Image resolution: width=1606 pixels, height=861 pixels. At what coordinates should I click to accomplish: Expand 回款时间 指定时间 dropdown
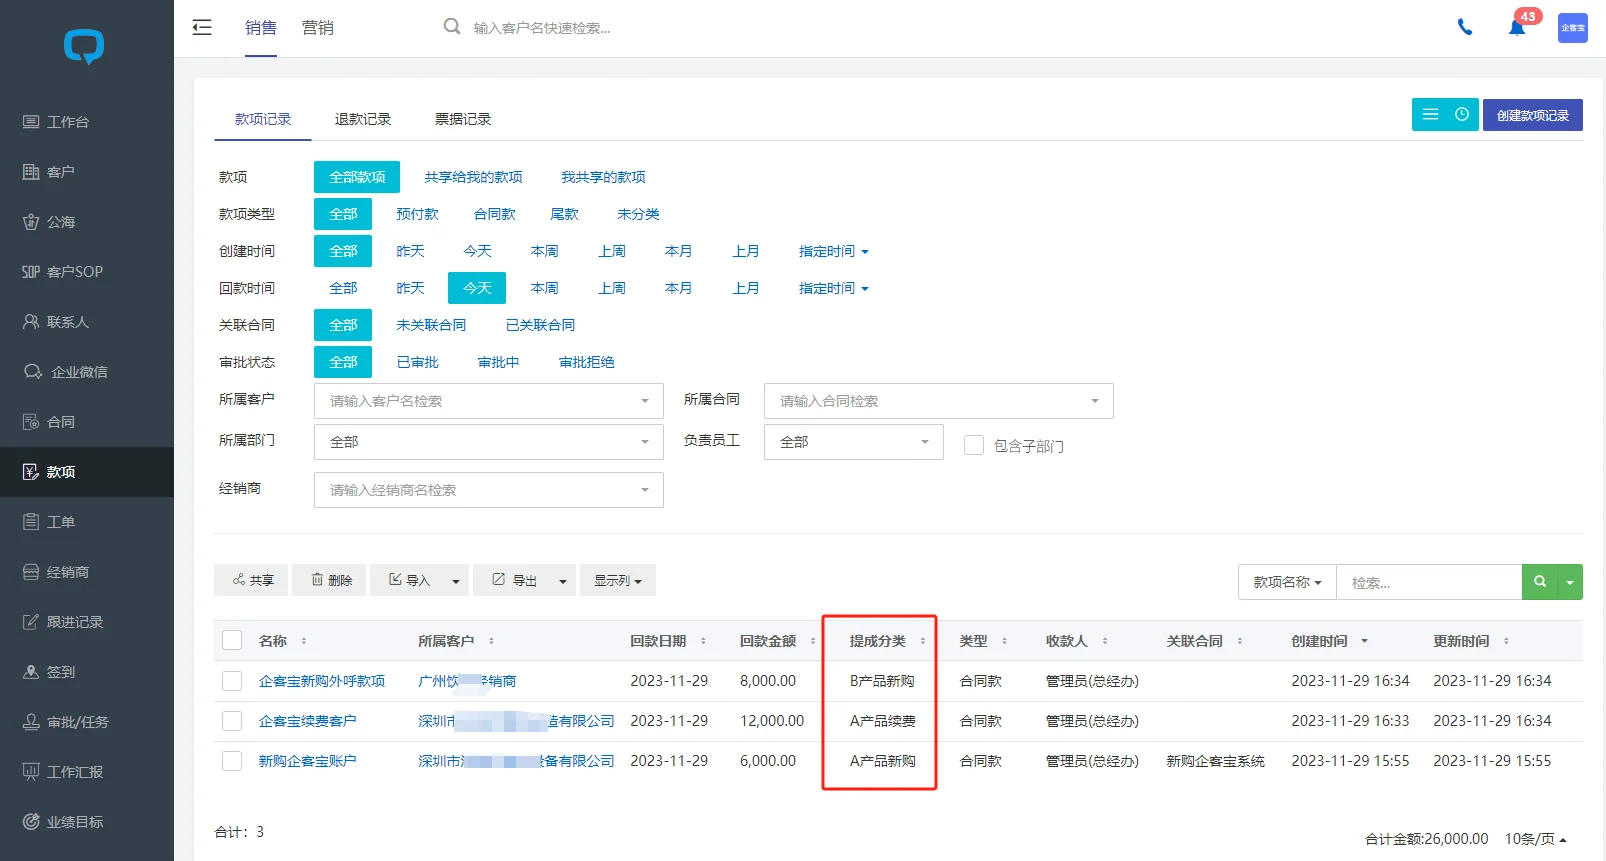click(833, 288)
